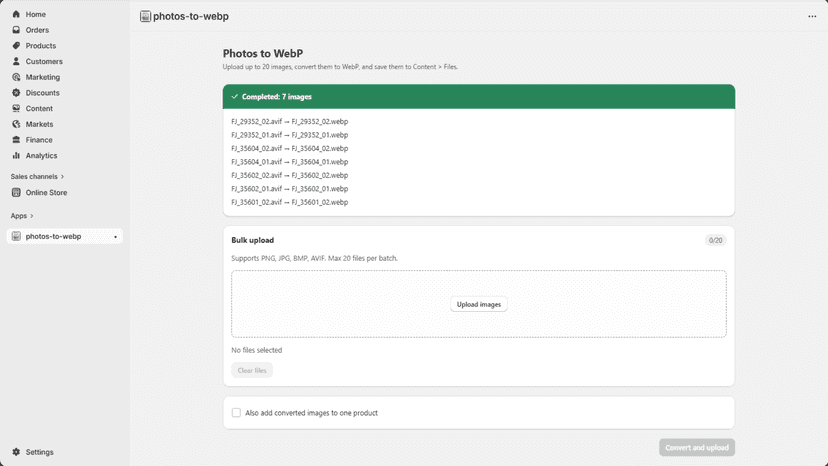828x466 pixels.
Task: Click the app icon beside the photos-to-webp header
Action: click(x=145, y=16)
